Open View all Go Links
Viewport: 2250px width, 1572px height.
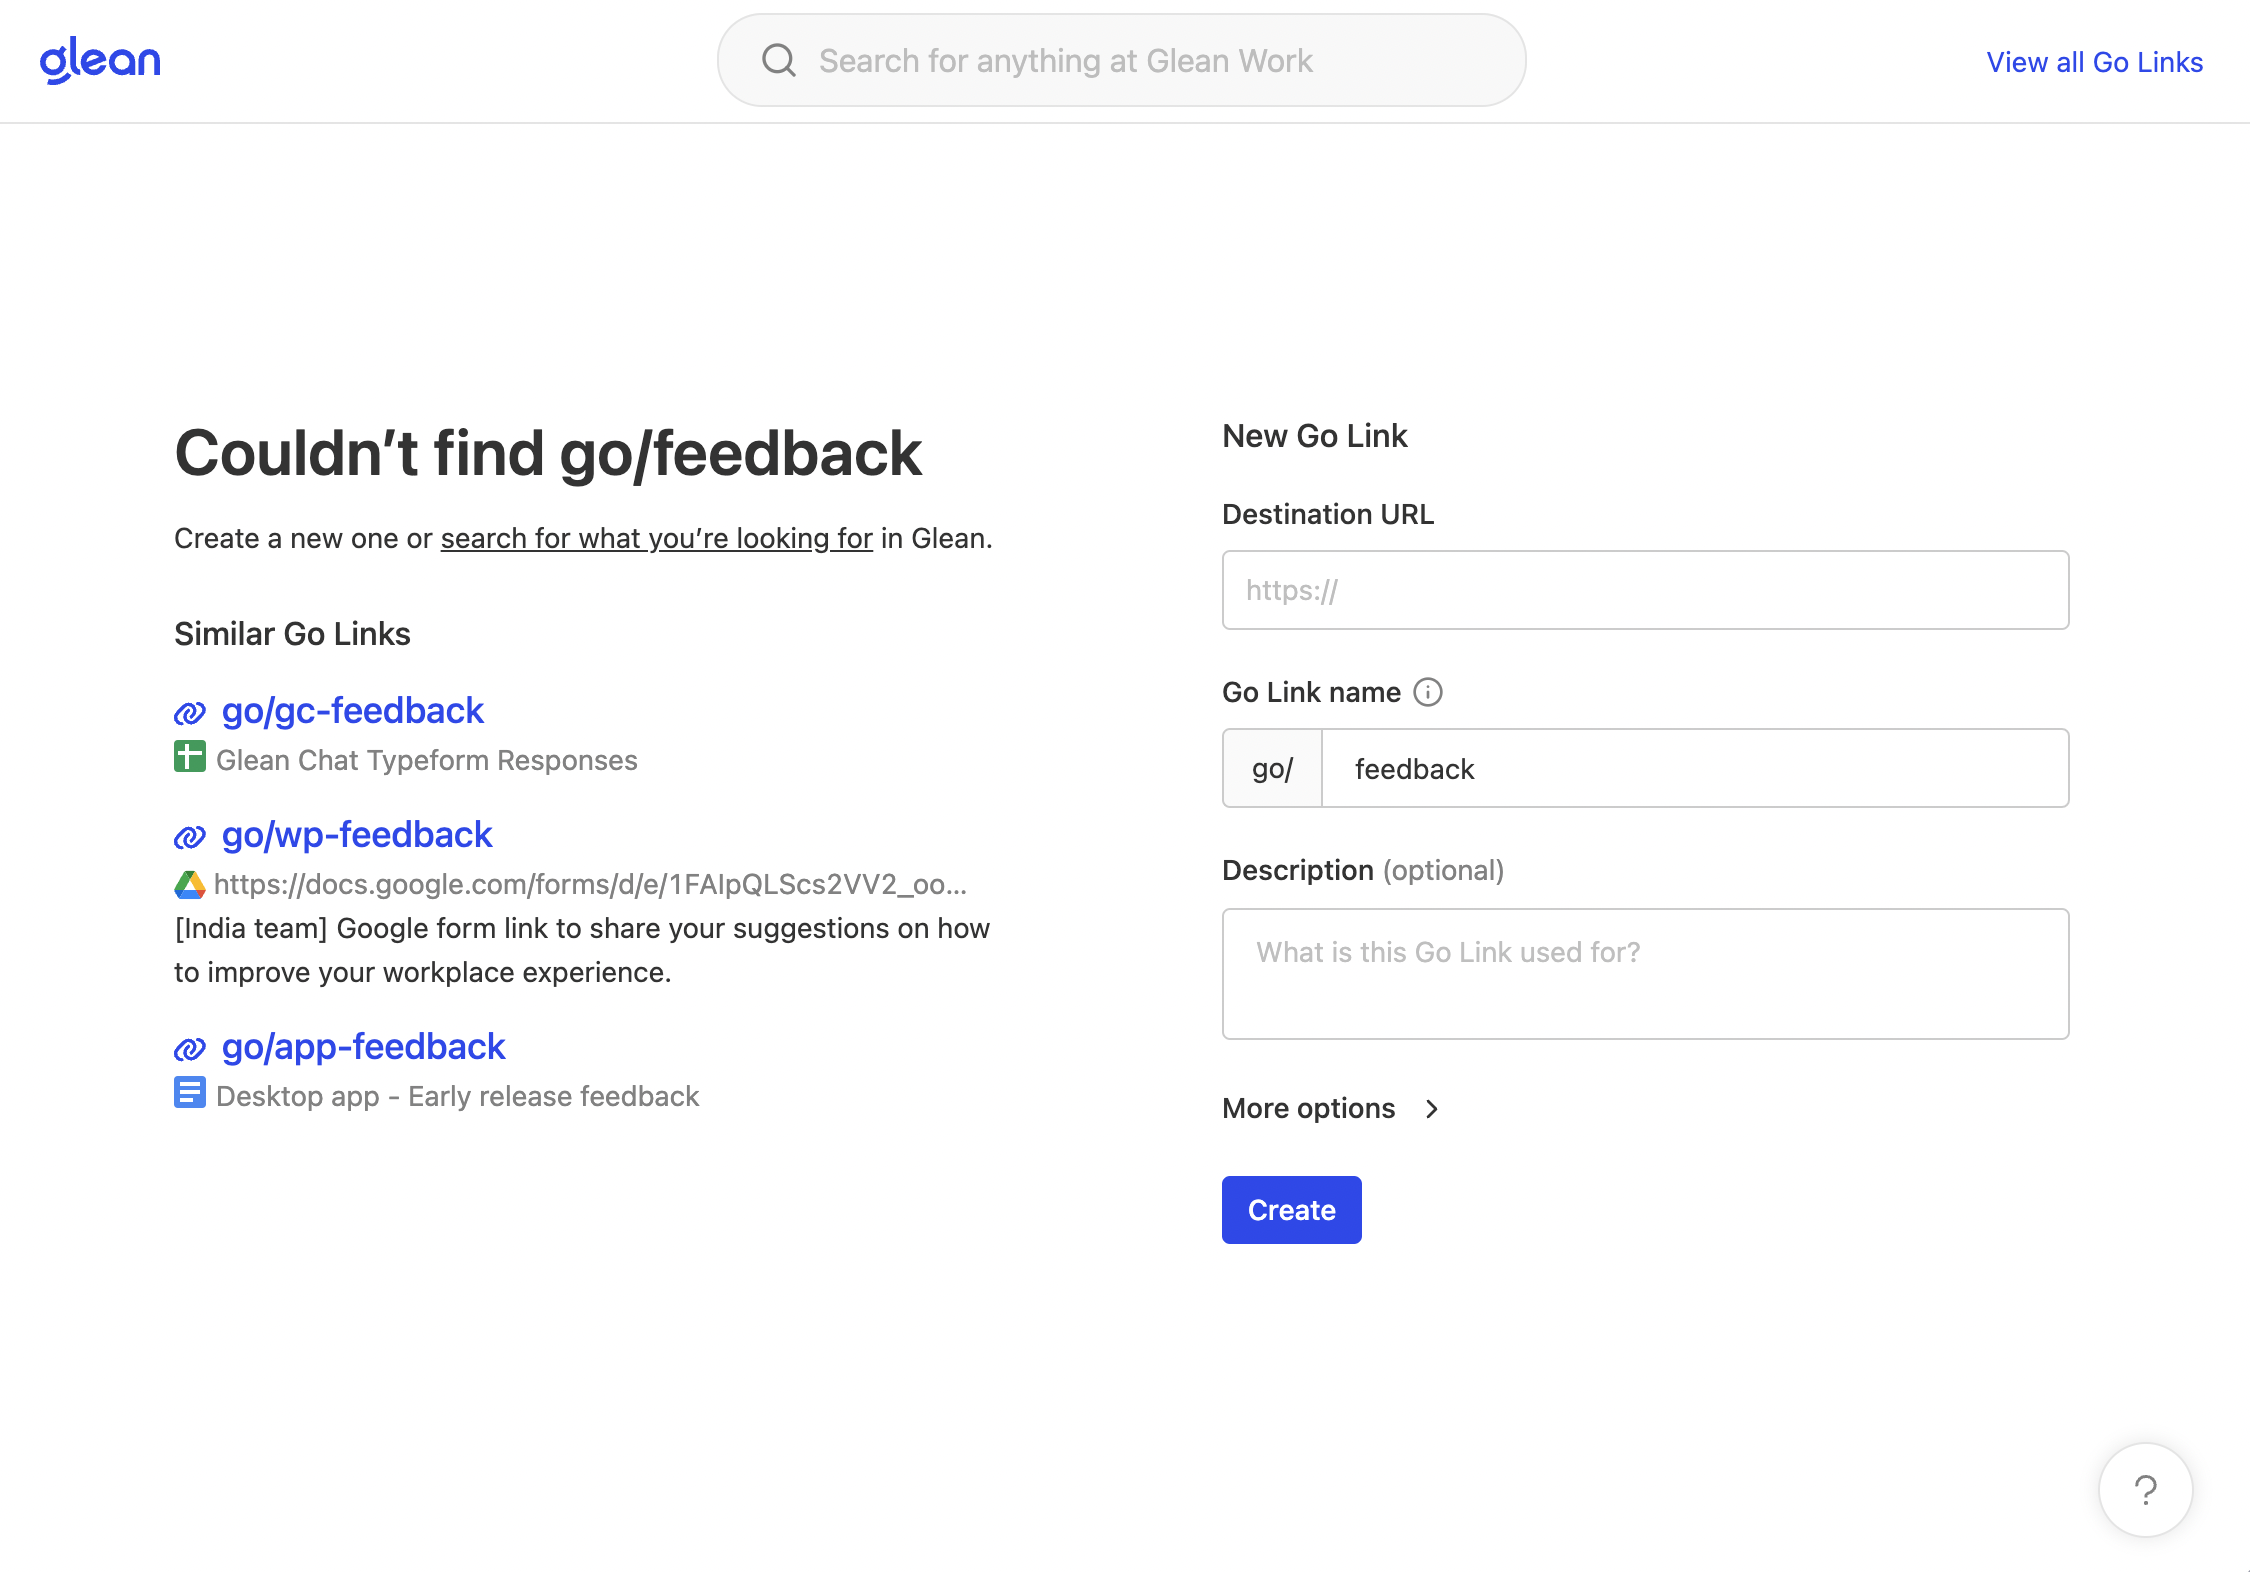click(x=2094, y=61)
